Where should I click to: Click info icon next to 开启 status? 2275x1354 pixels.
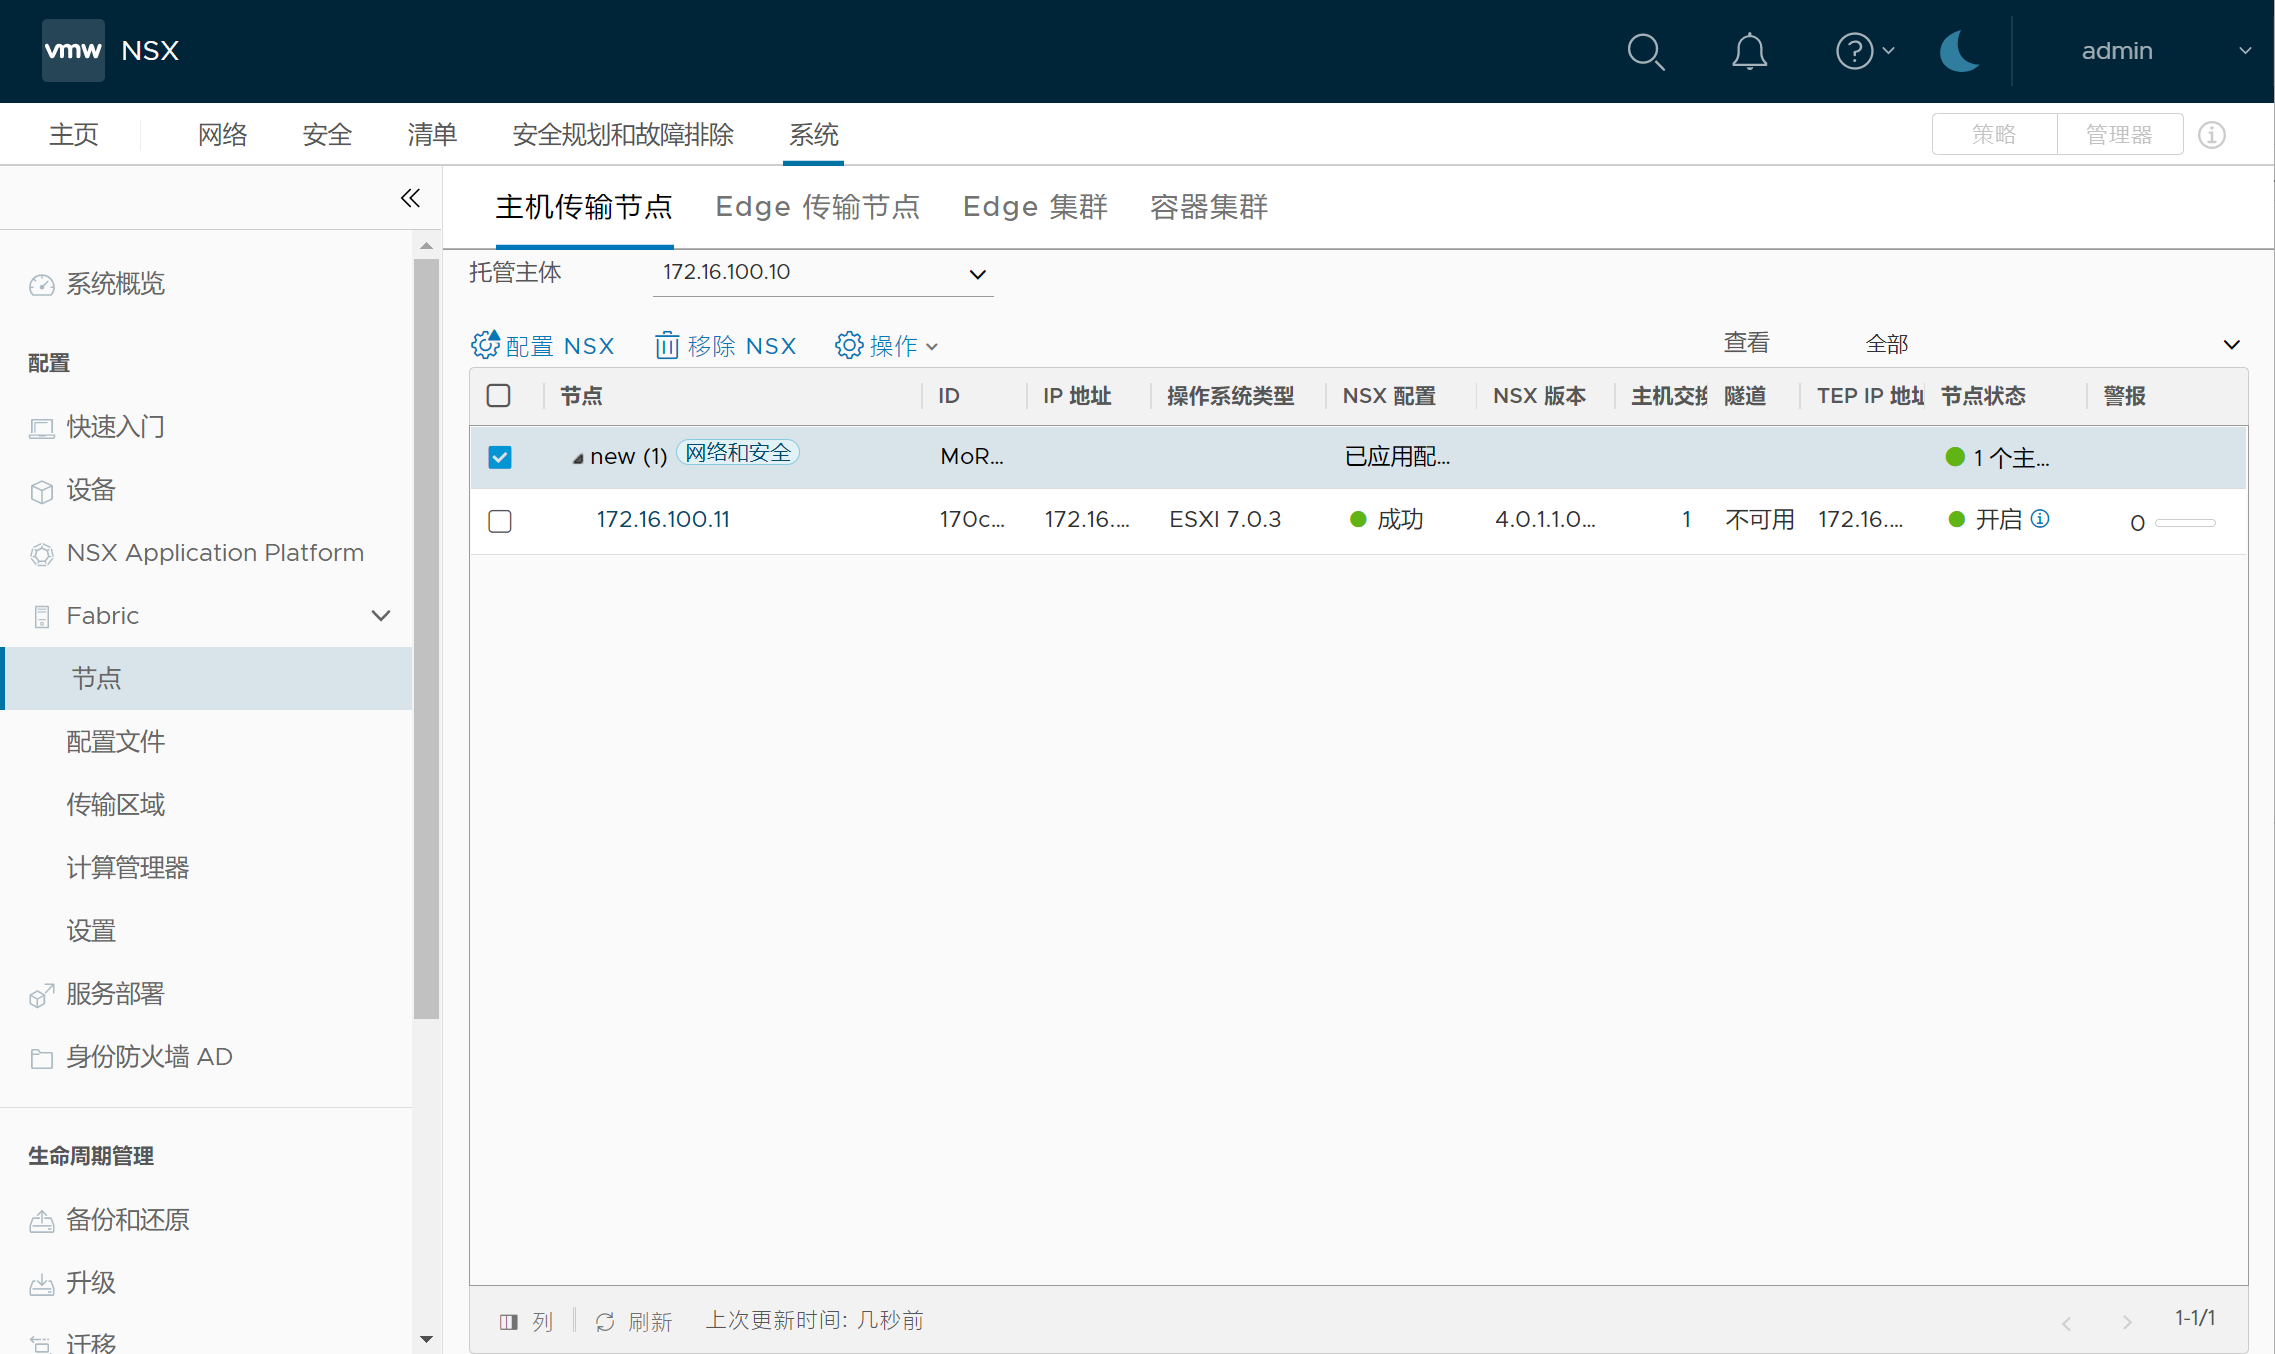2040,518
